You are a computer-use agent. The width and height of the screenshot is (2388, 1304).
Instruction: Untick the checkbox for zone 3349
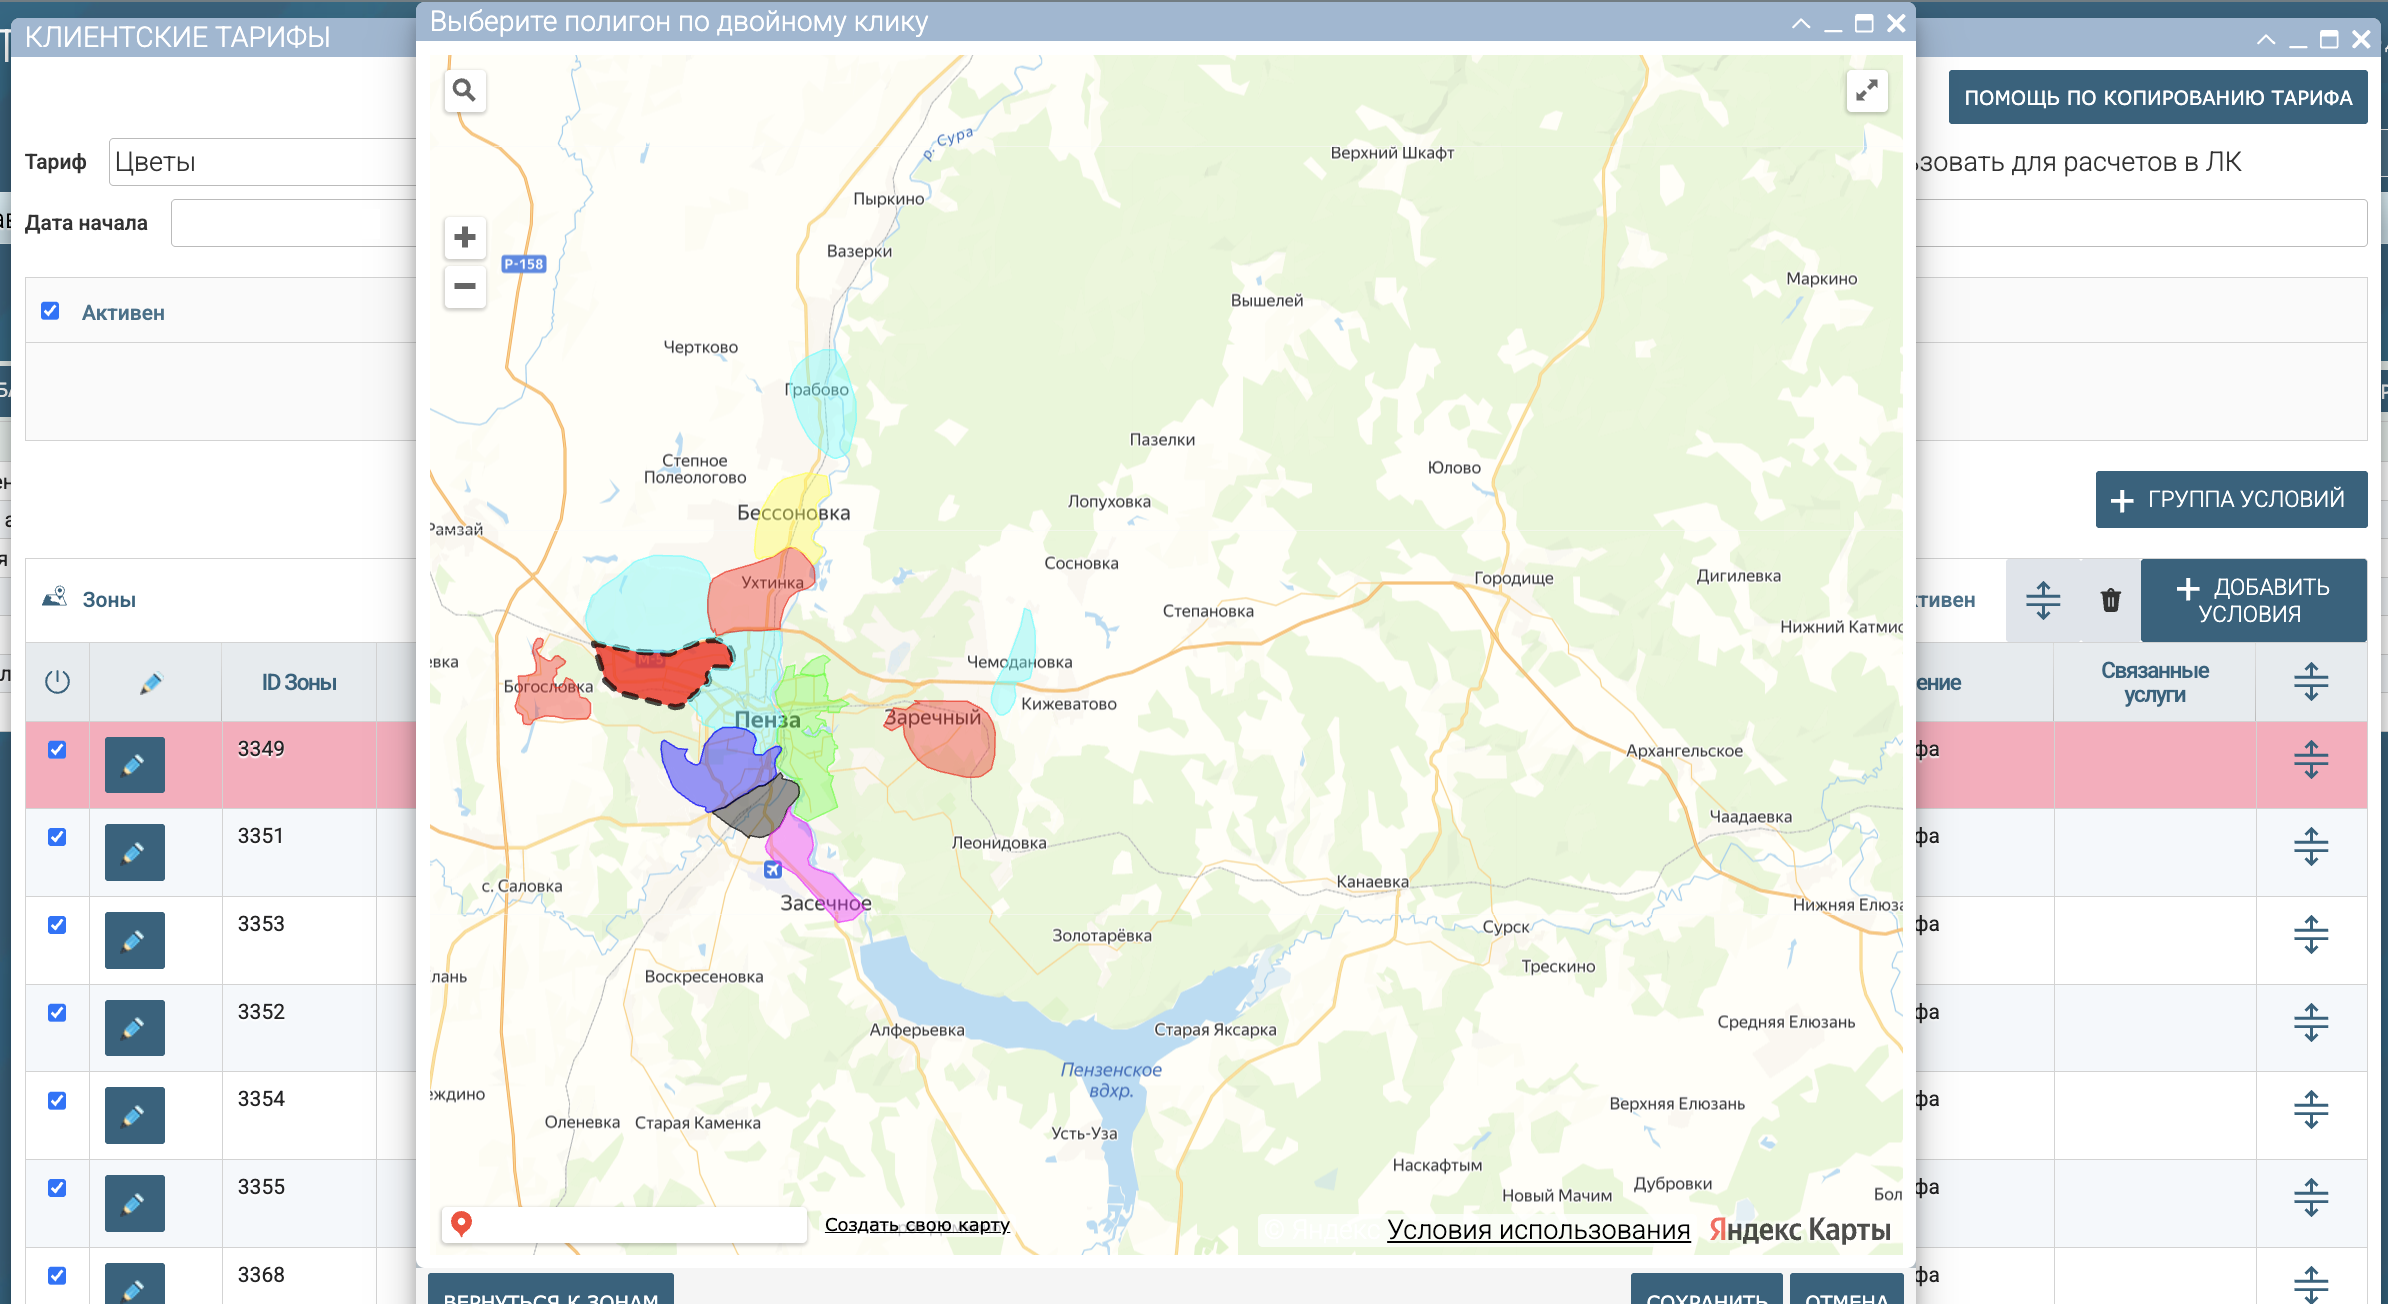point(57,749)
